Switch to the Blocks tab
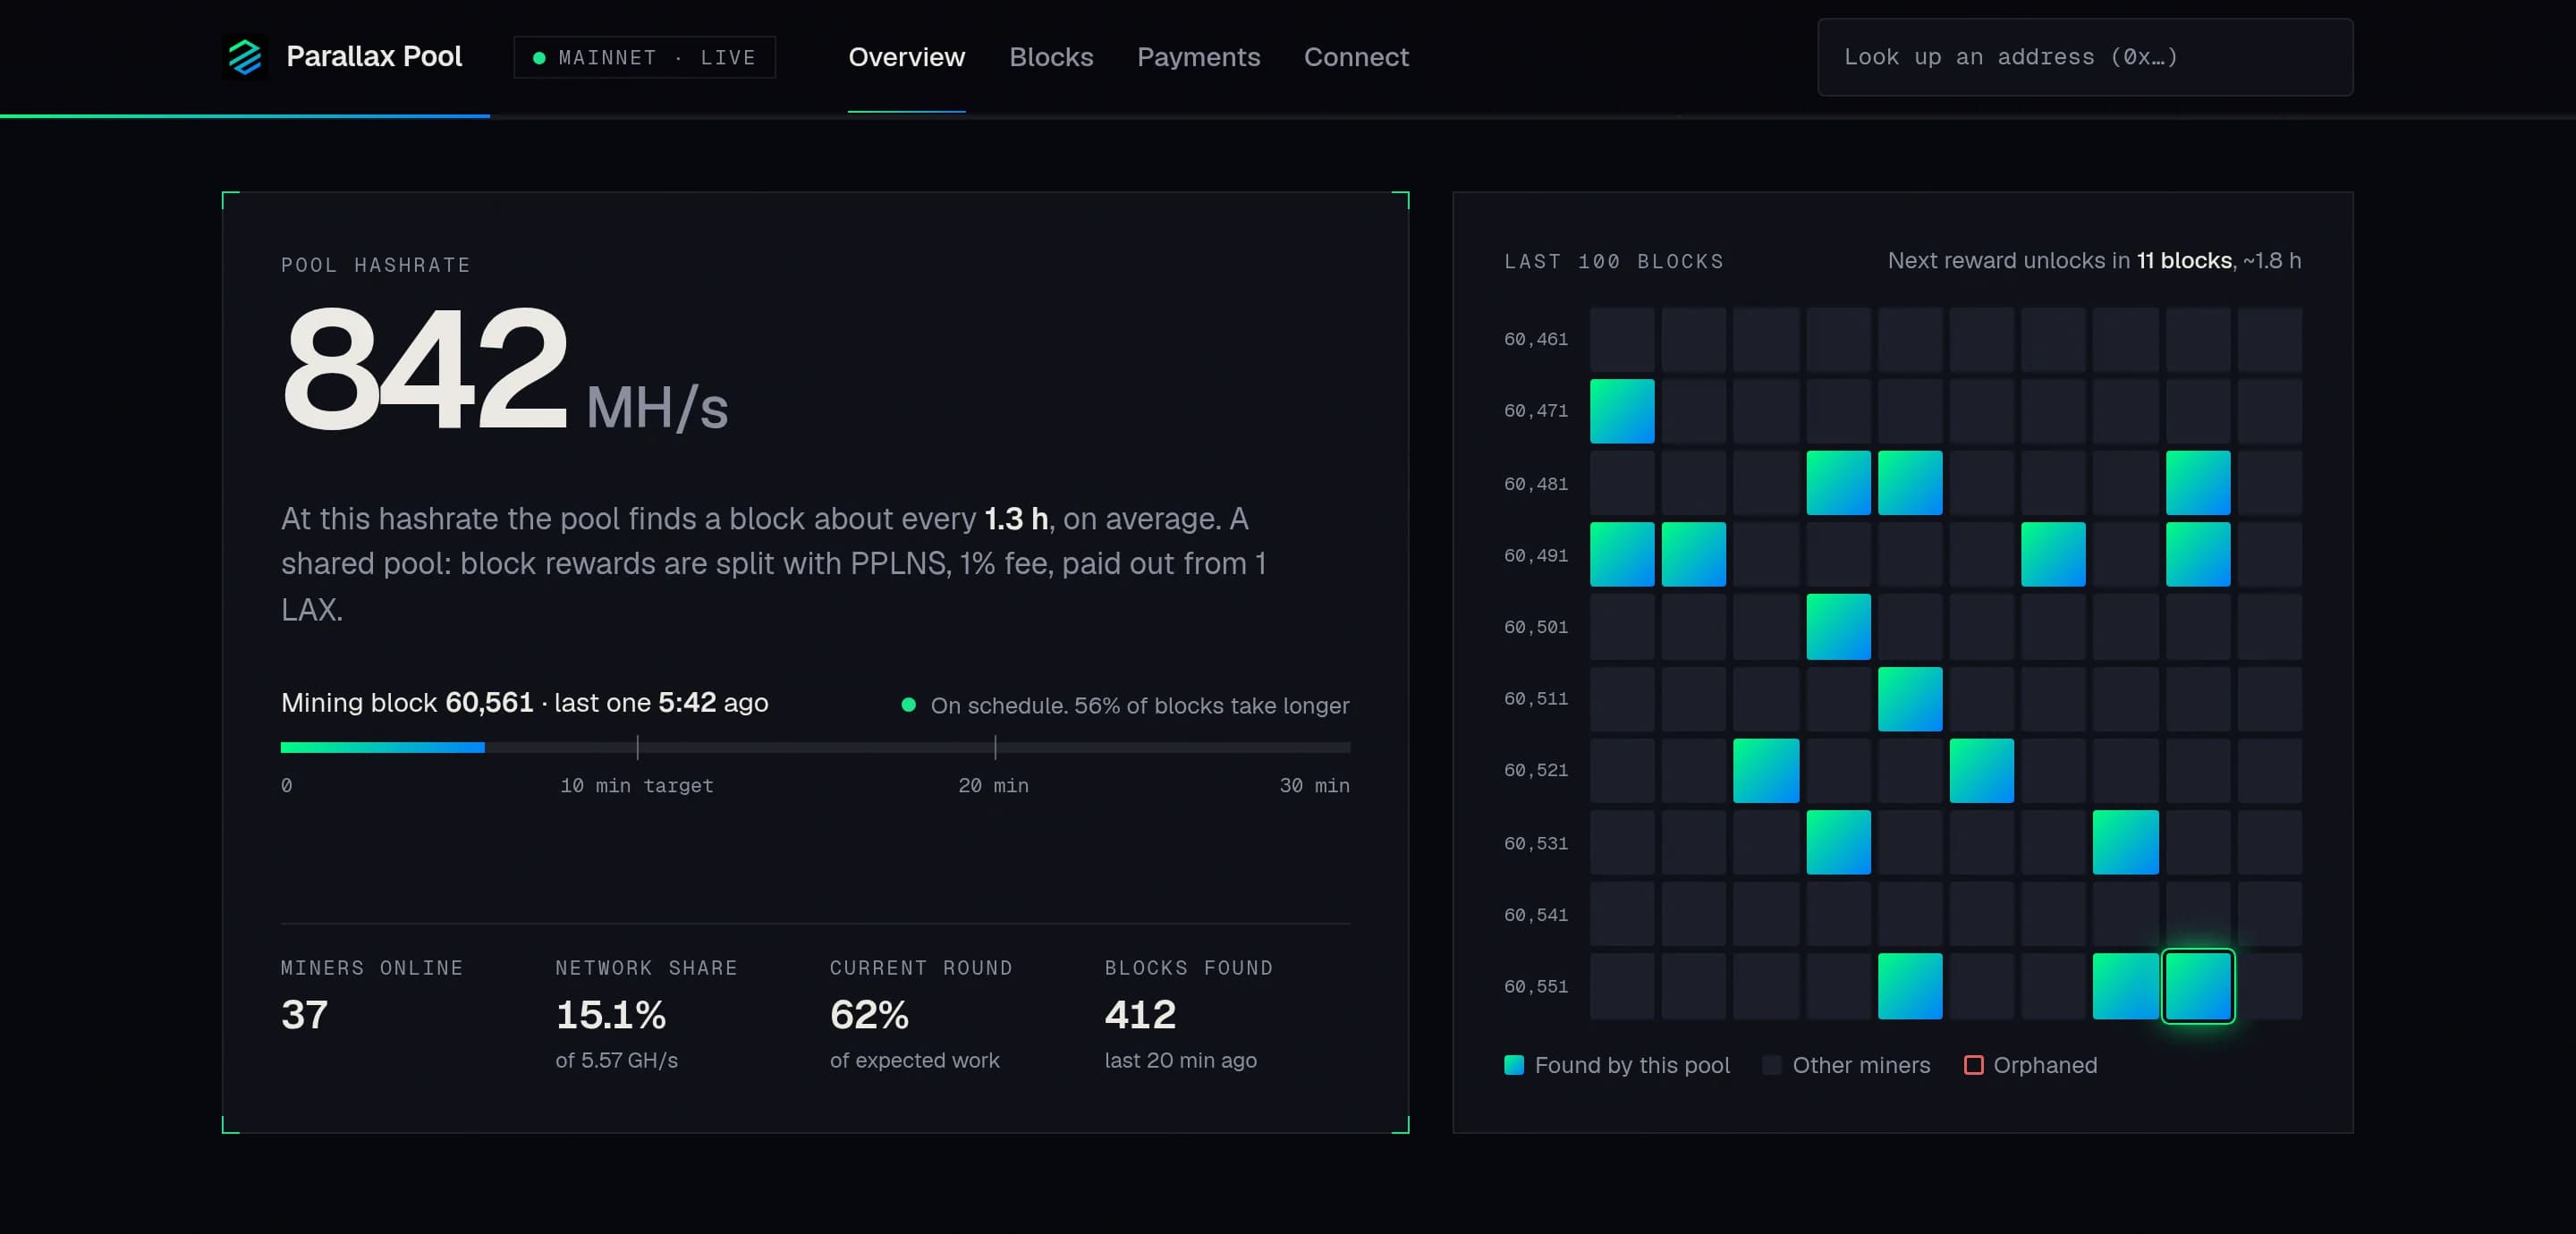Screen dimensions: 2576x1234 (1051, 57)
